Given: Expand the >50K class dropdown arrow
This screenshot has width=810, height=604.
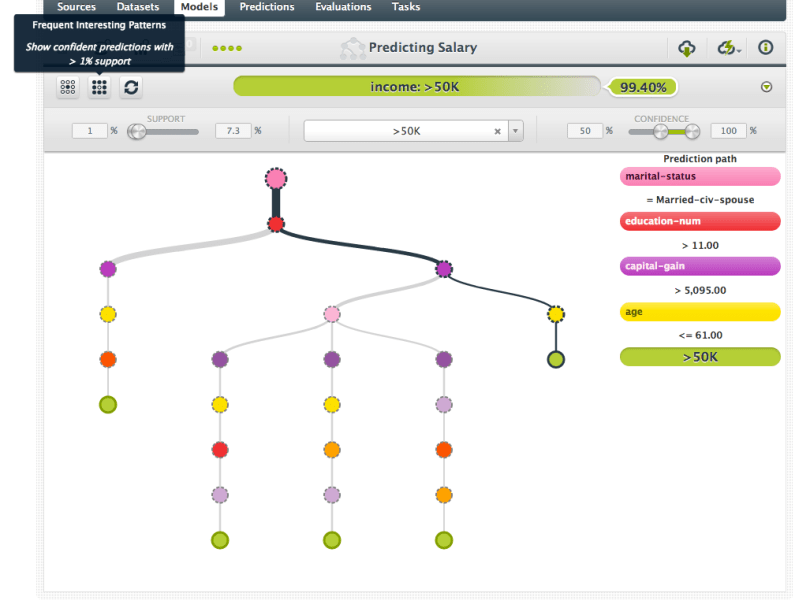Looking at the screenshot, I should point(515,131).
